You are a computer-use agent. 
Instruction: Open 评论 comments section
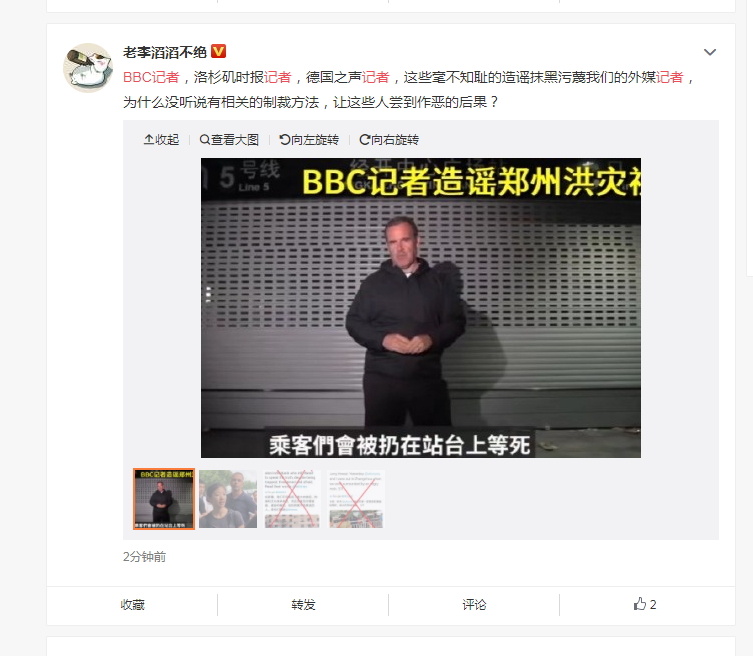tap(474, 605)
